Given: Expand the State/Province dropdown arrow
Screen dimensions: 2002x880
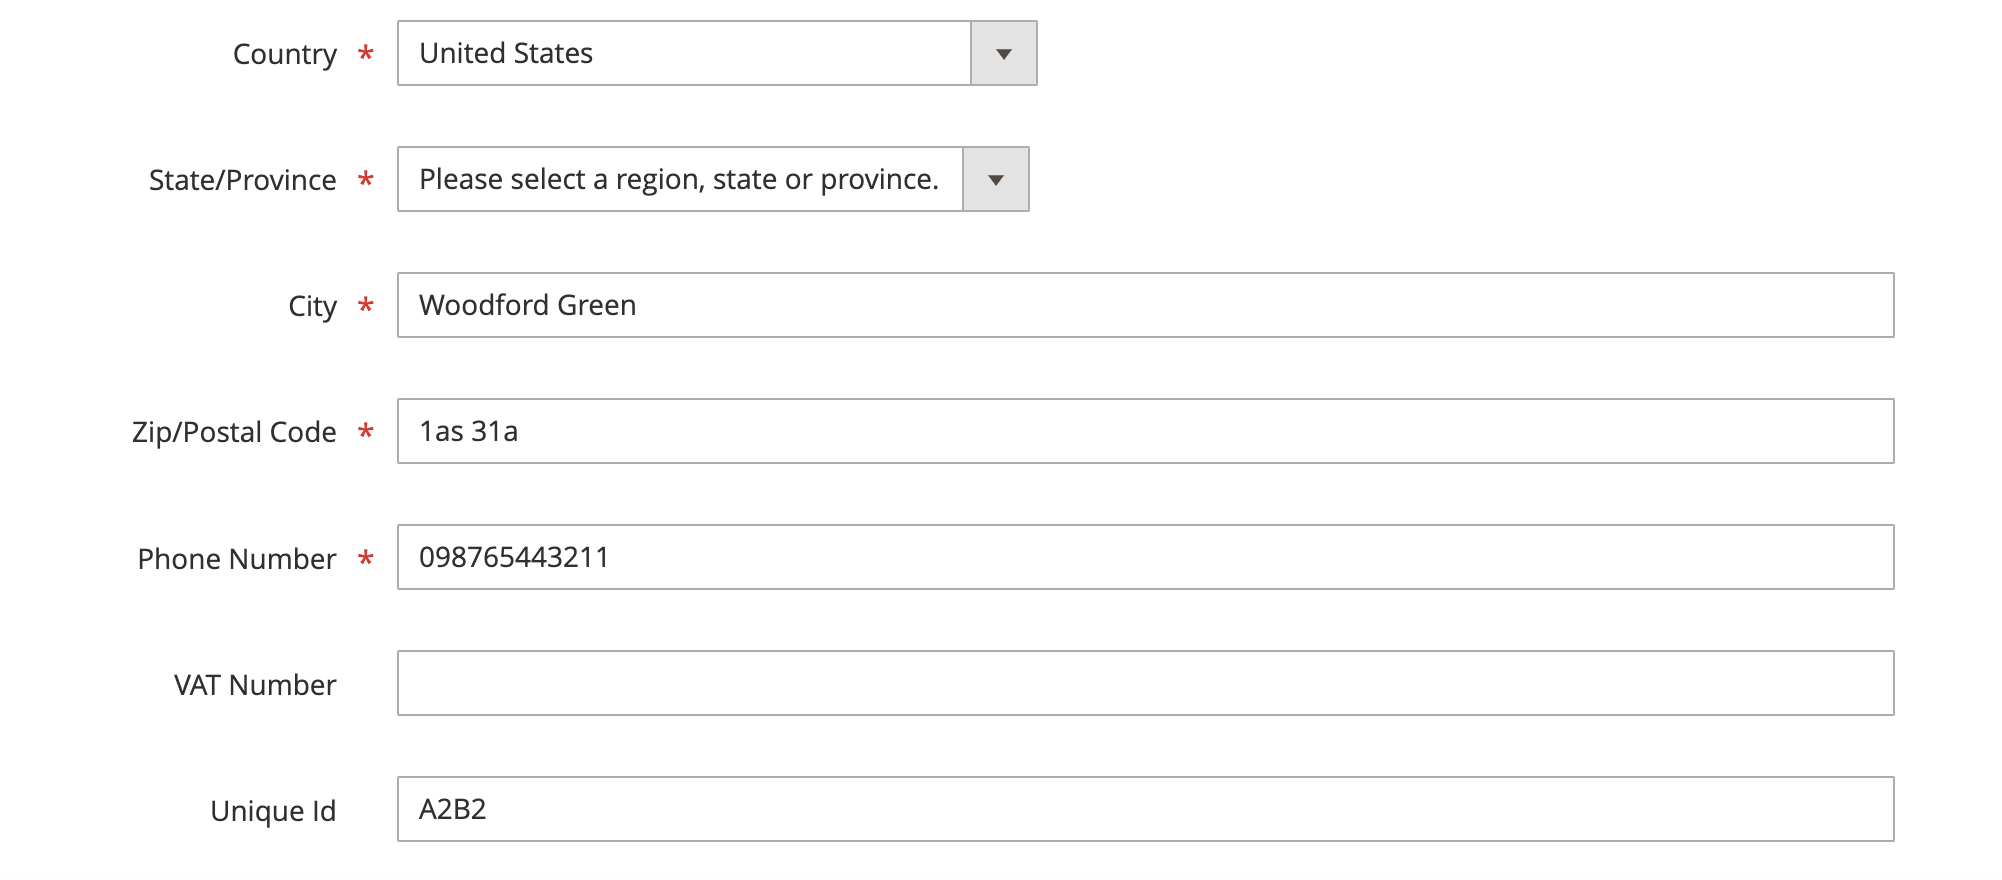Looking at the screenshot, I should [996, 180].
